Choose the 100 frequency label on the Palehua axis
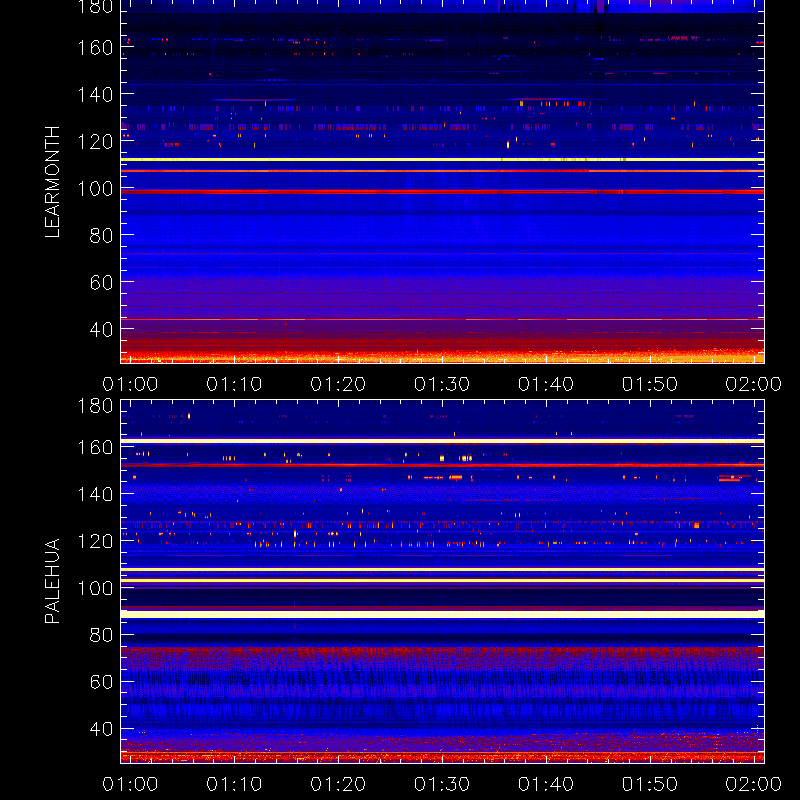 [x=95, y=588]
